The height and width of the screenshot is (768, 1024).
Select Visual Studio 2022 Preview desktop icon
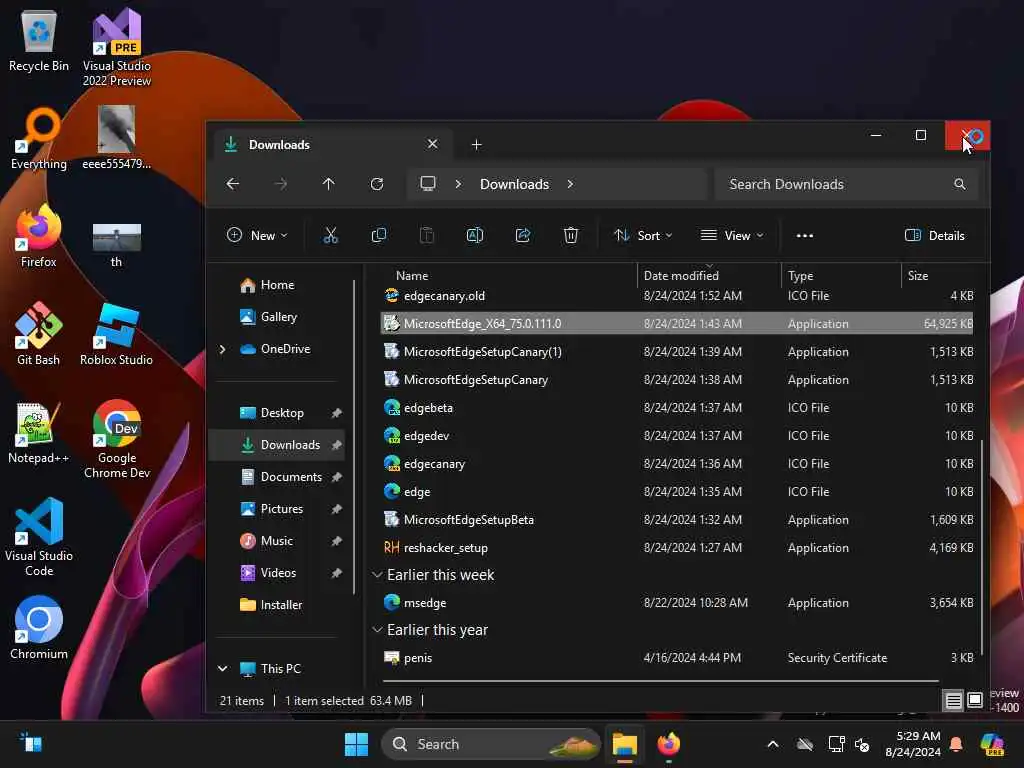[x=116, y=48]
